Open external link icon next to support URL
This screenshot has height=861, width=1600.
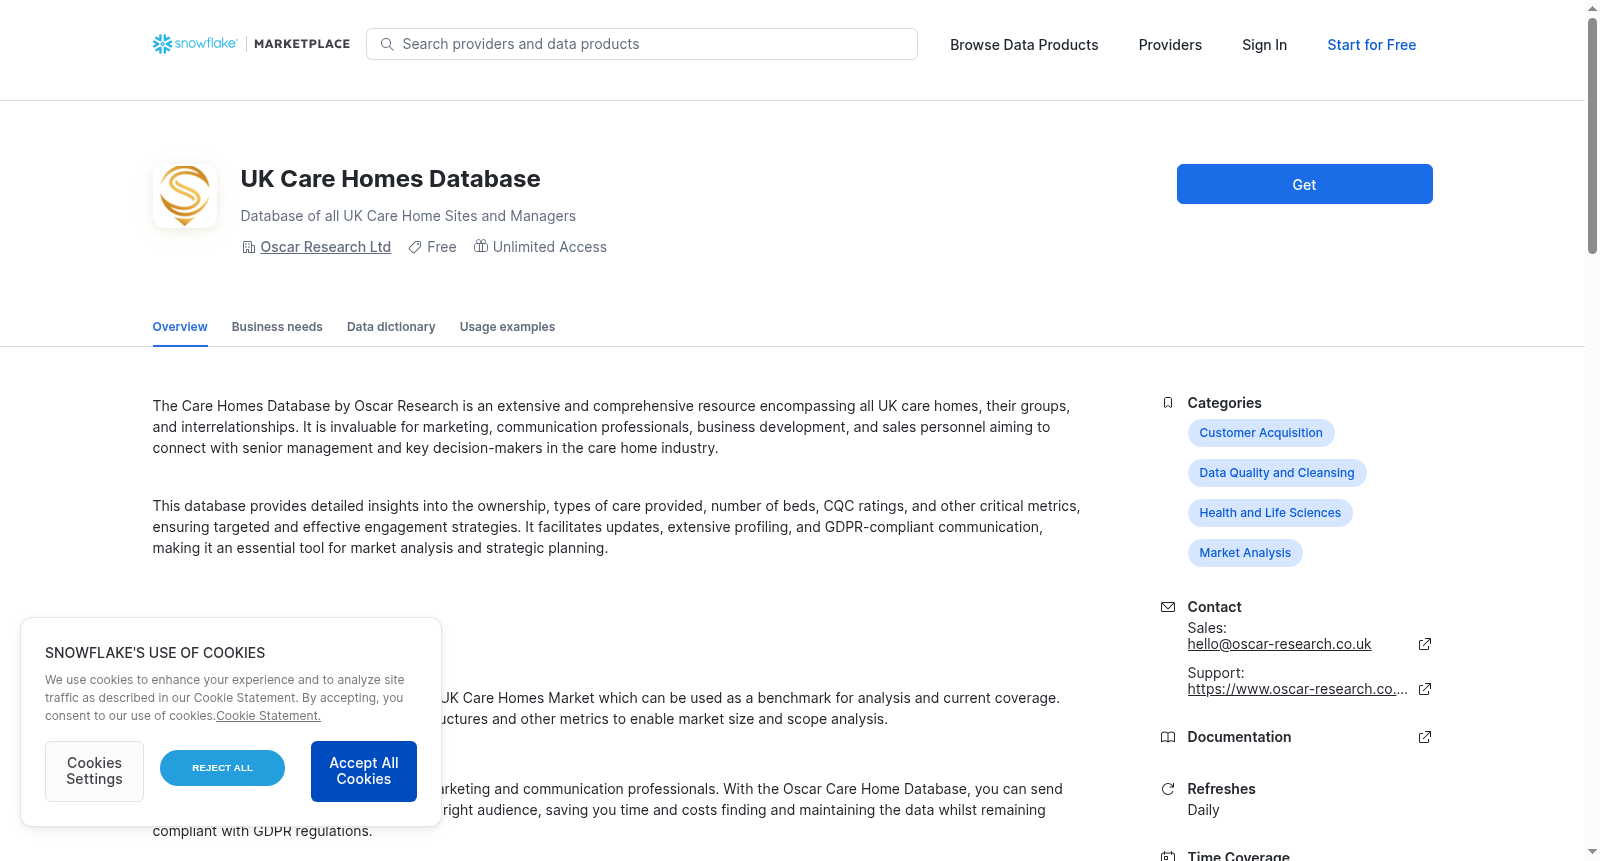click(x=1425, y=689)
